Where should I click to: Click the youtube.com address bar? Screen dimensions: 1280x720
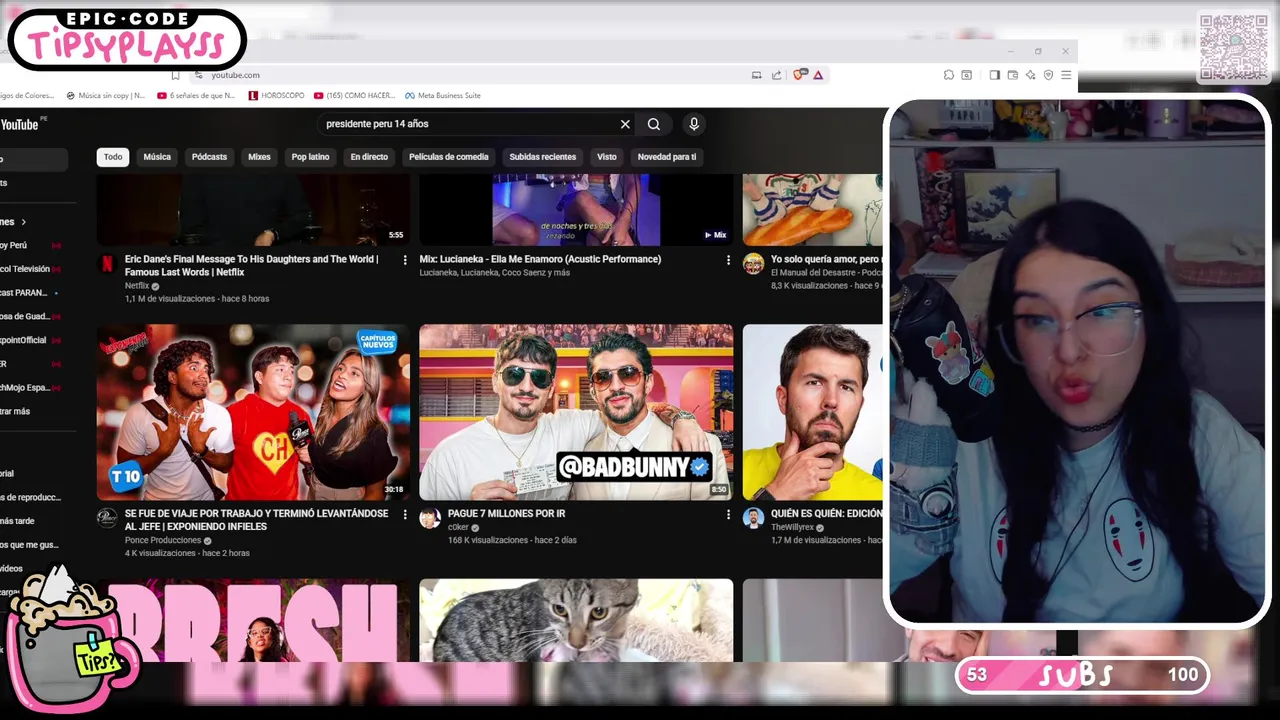470,75
